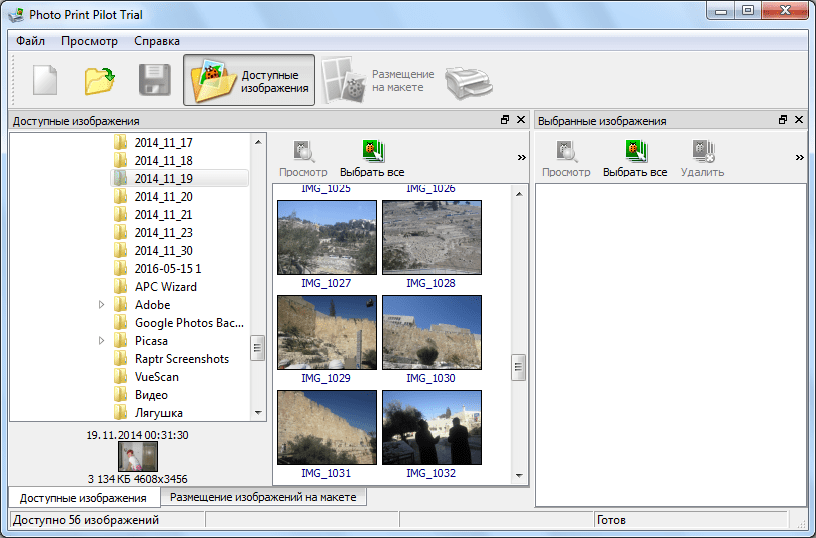Click the New document icon
Viewport: 816px width, 538px height.
46,80
